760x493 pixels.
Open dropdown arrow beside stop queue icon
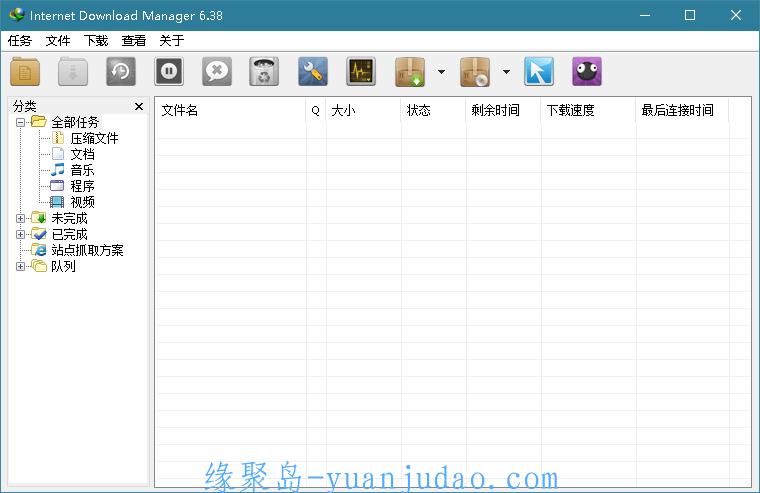506,72
